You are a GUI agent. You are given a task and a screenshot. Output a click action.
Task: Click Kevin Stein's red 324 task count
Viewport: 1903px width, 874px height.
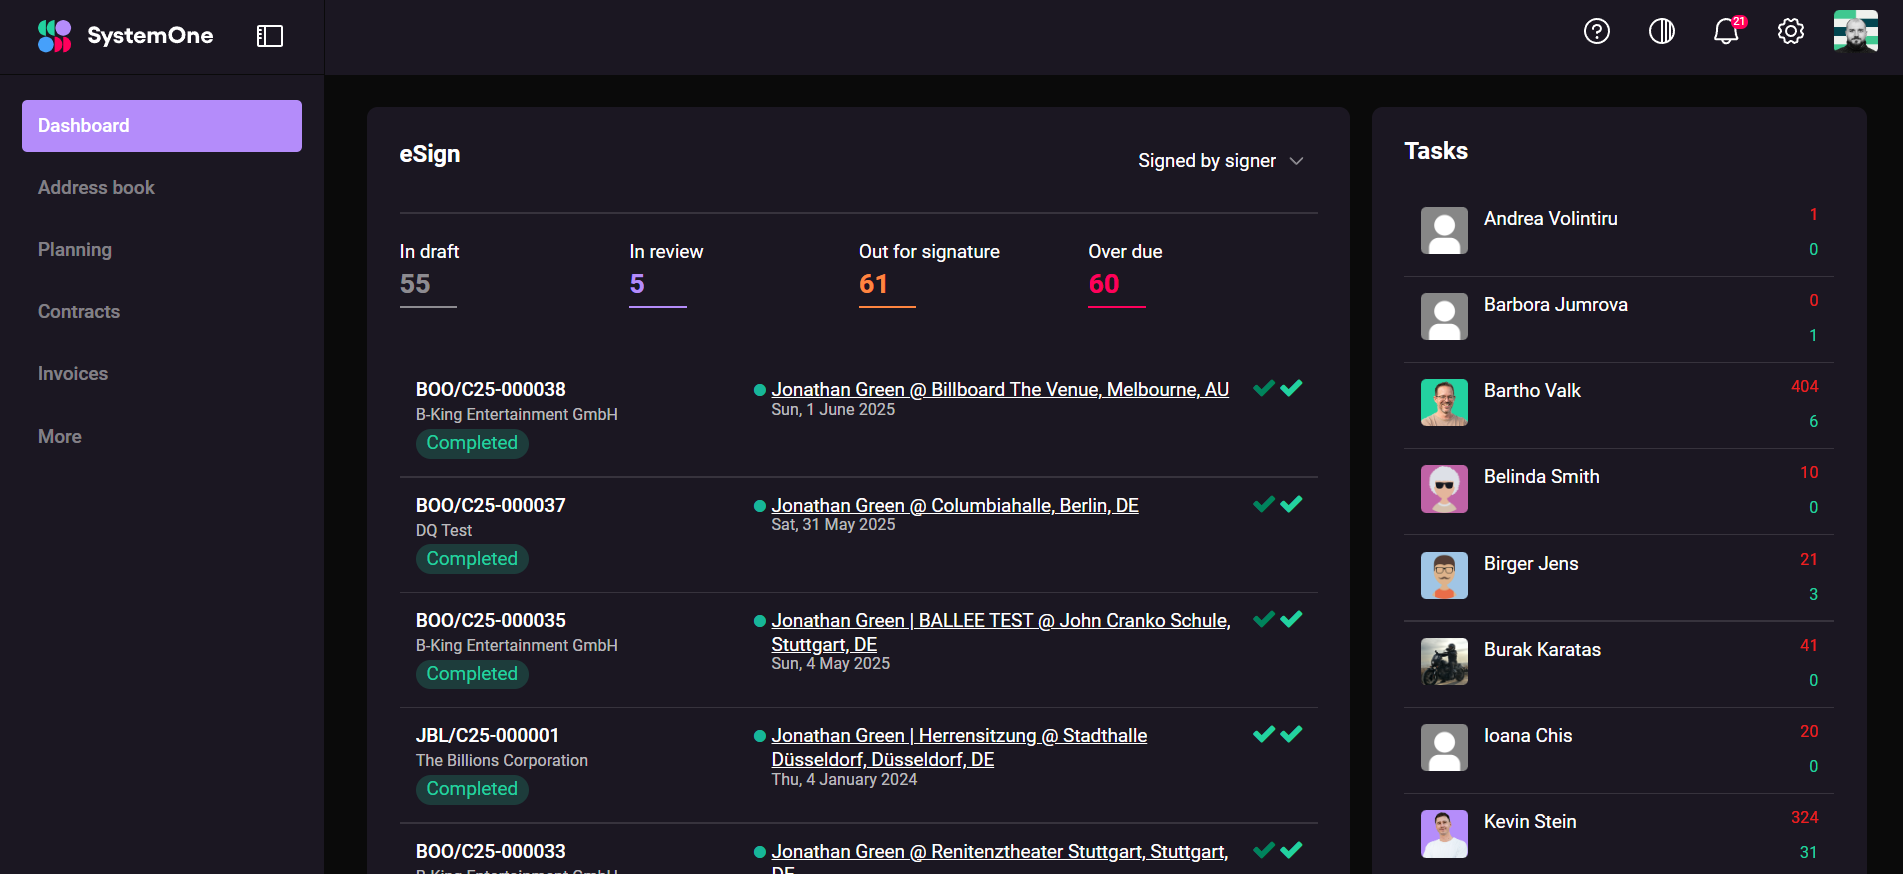(1805, 818)
